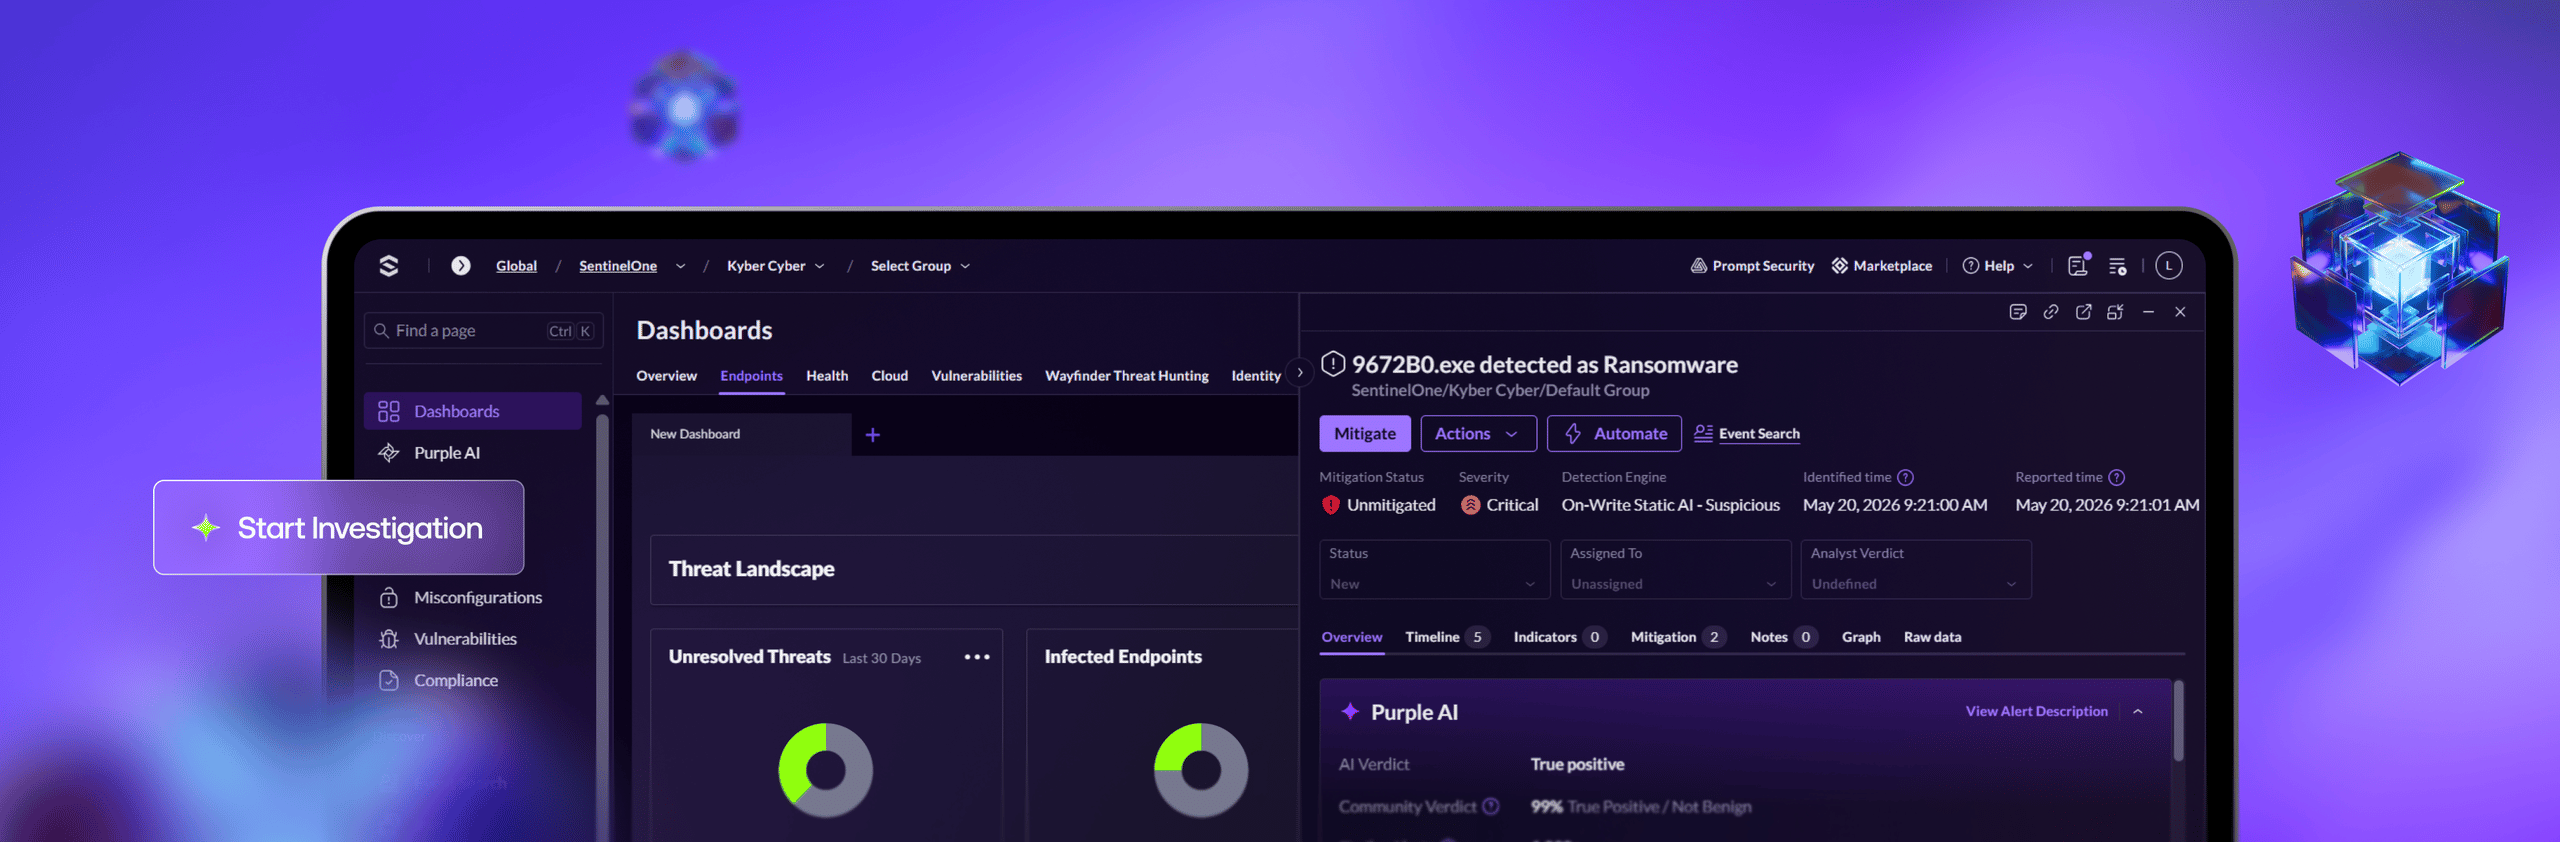This screenshot has width=2560, height=842.
Task: Switch to the Vulnerabilities dashboard tab
Action: point(976,376)
